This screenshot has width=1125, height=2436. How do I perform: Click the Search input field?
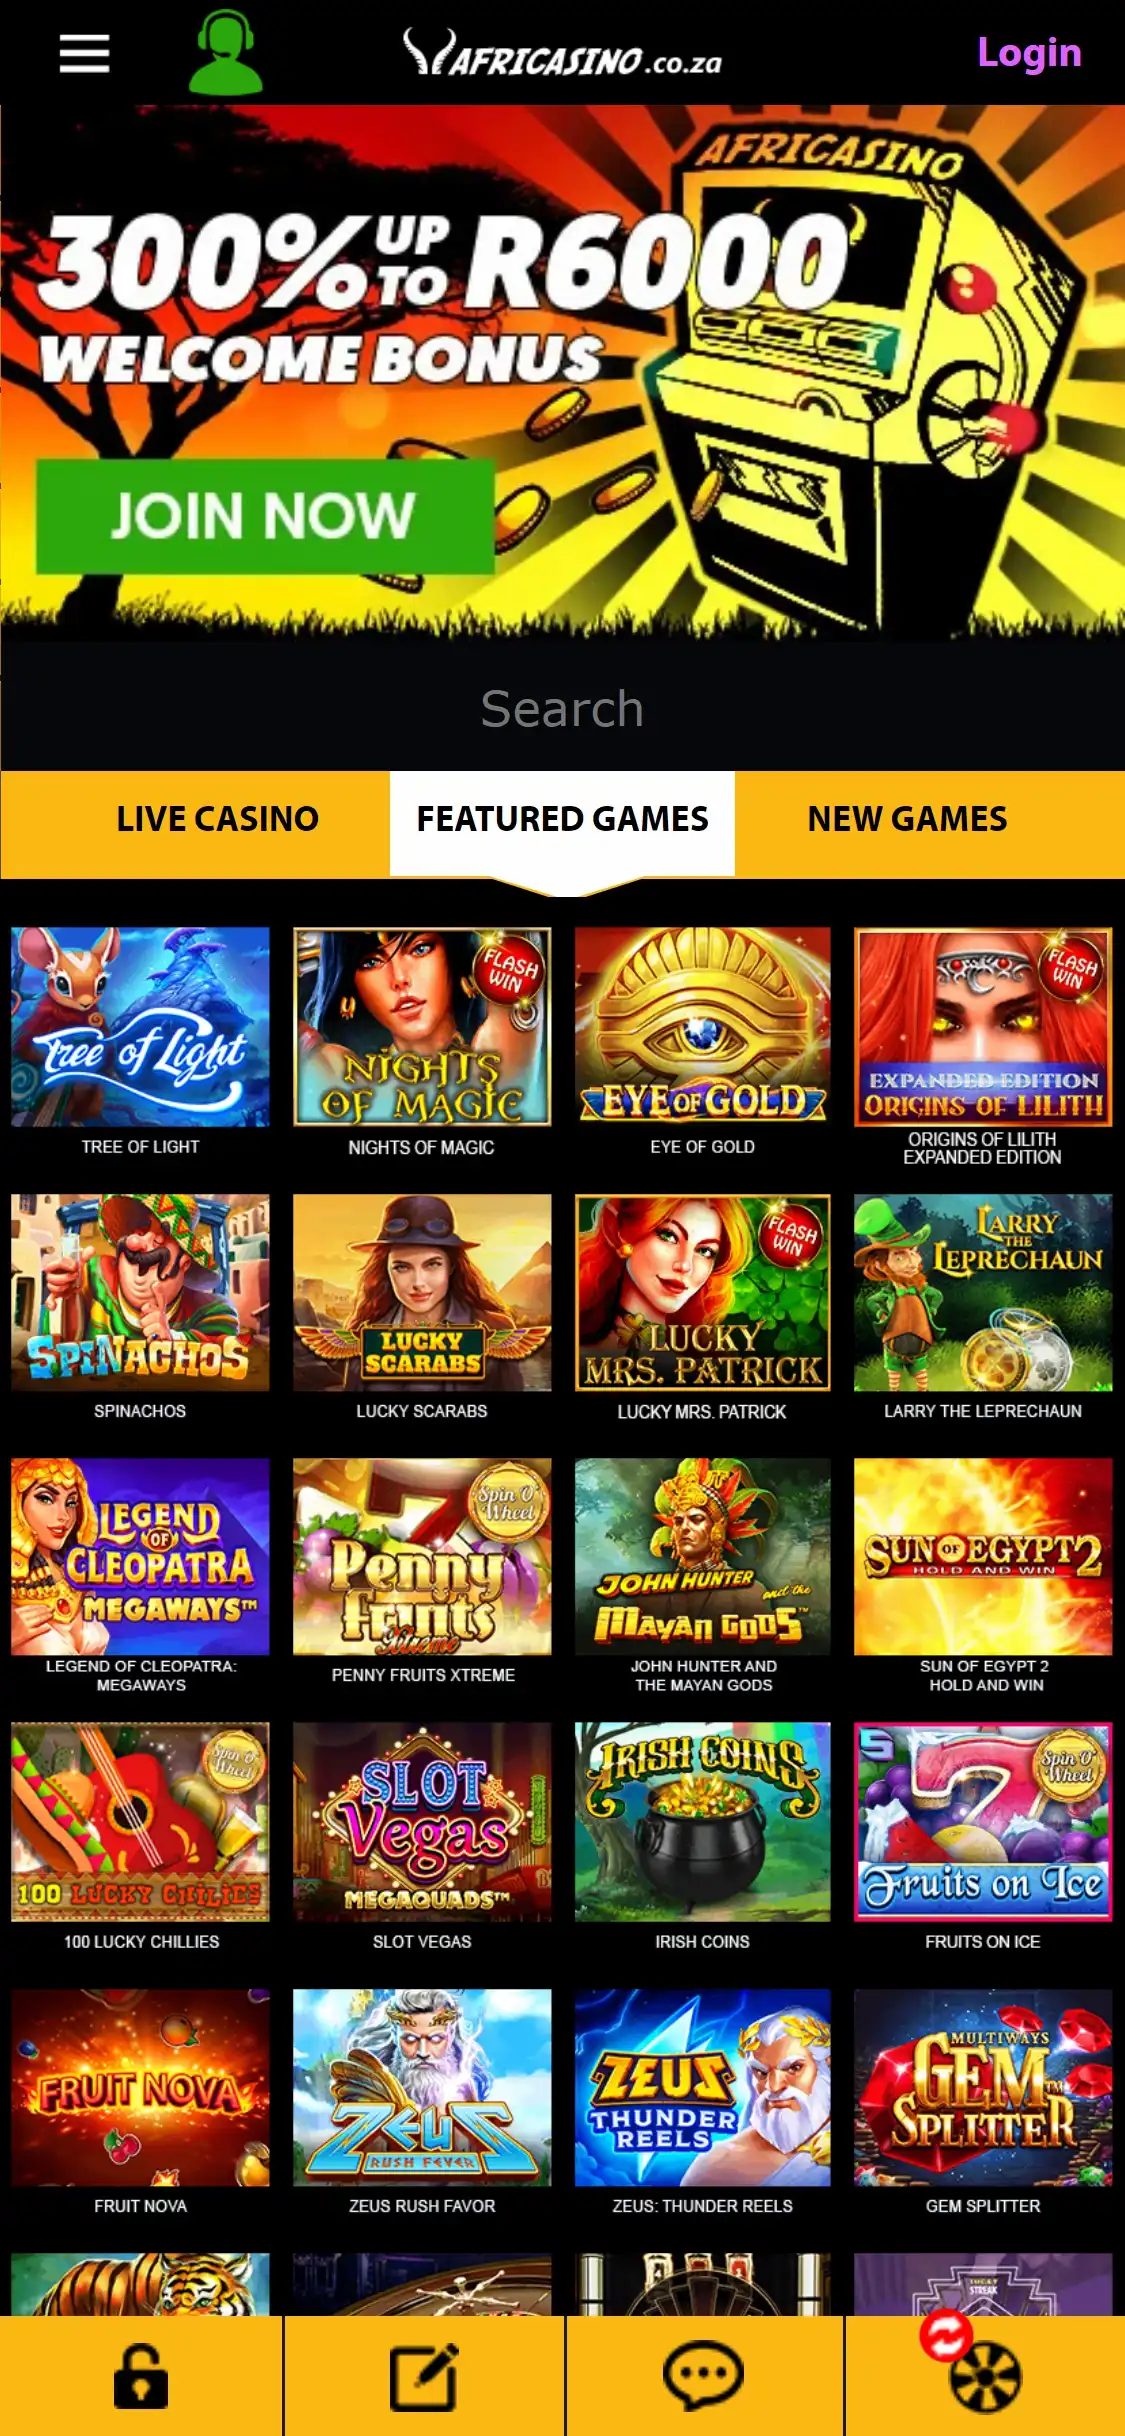point(562,708)
